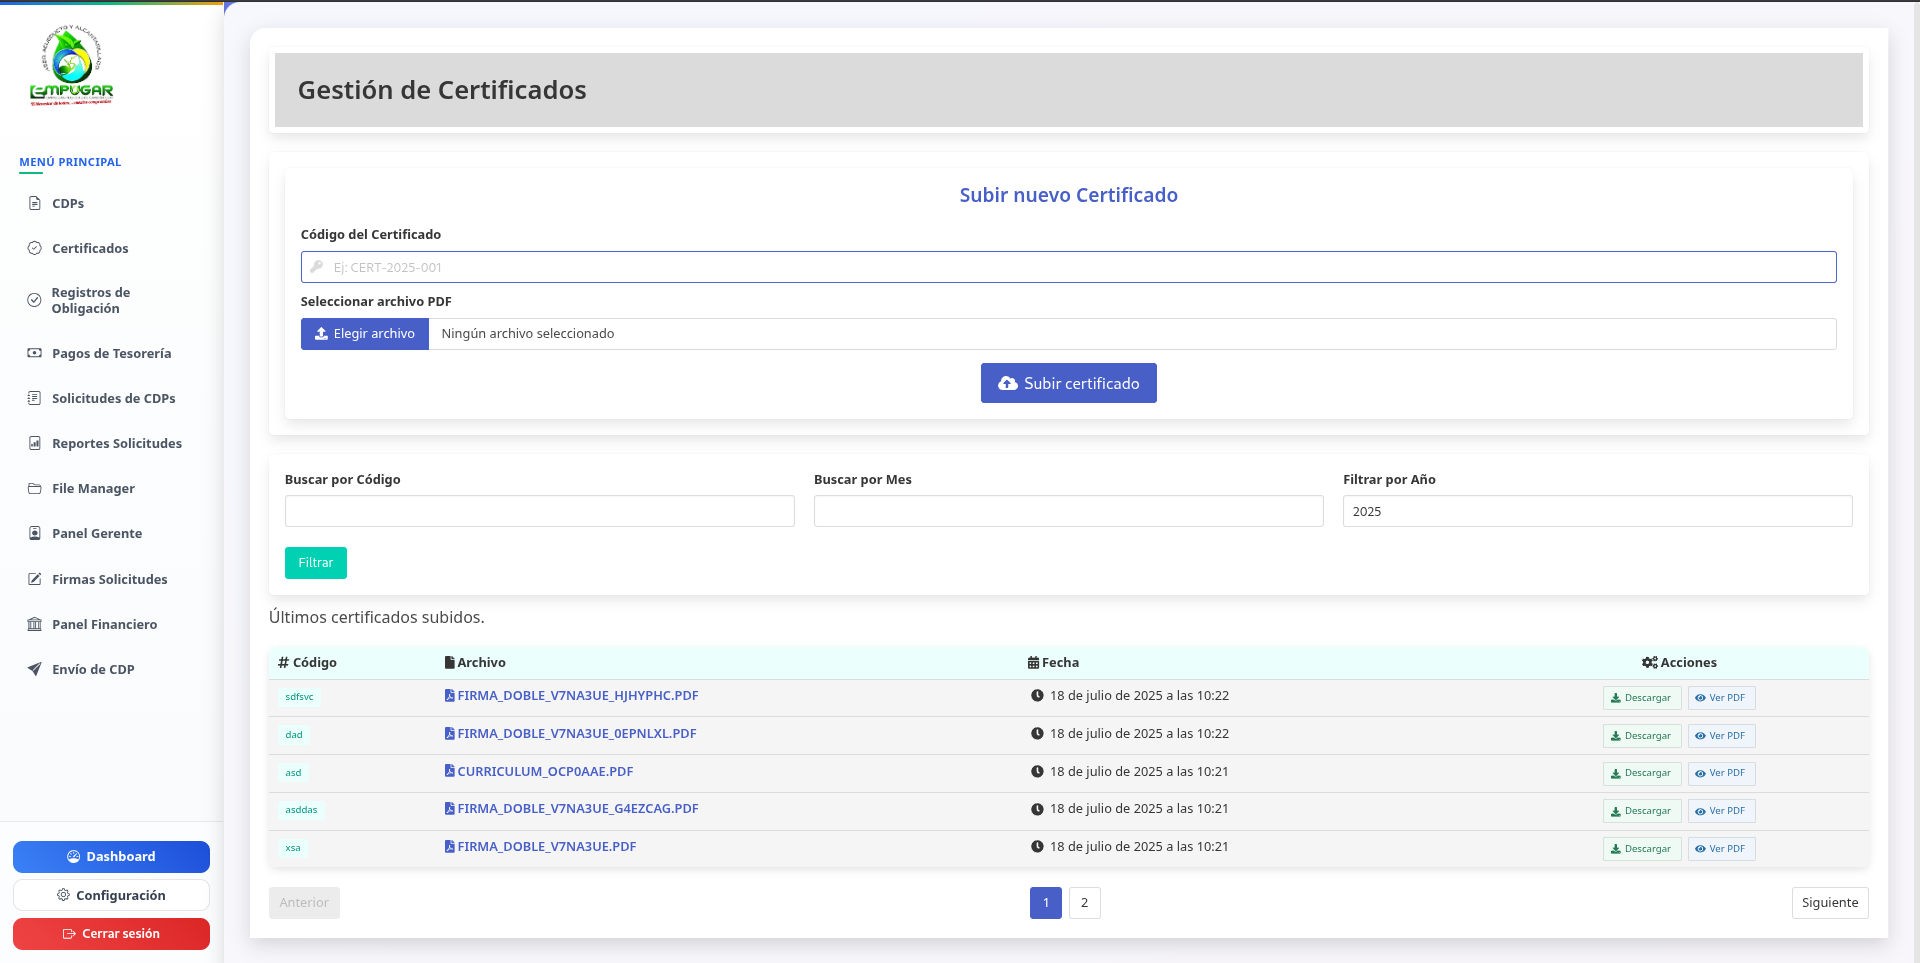1920x963 pixels.
Task: Select page 1 in pagination
Action: [x=1046, y=903]
